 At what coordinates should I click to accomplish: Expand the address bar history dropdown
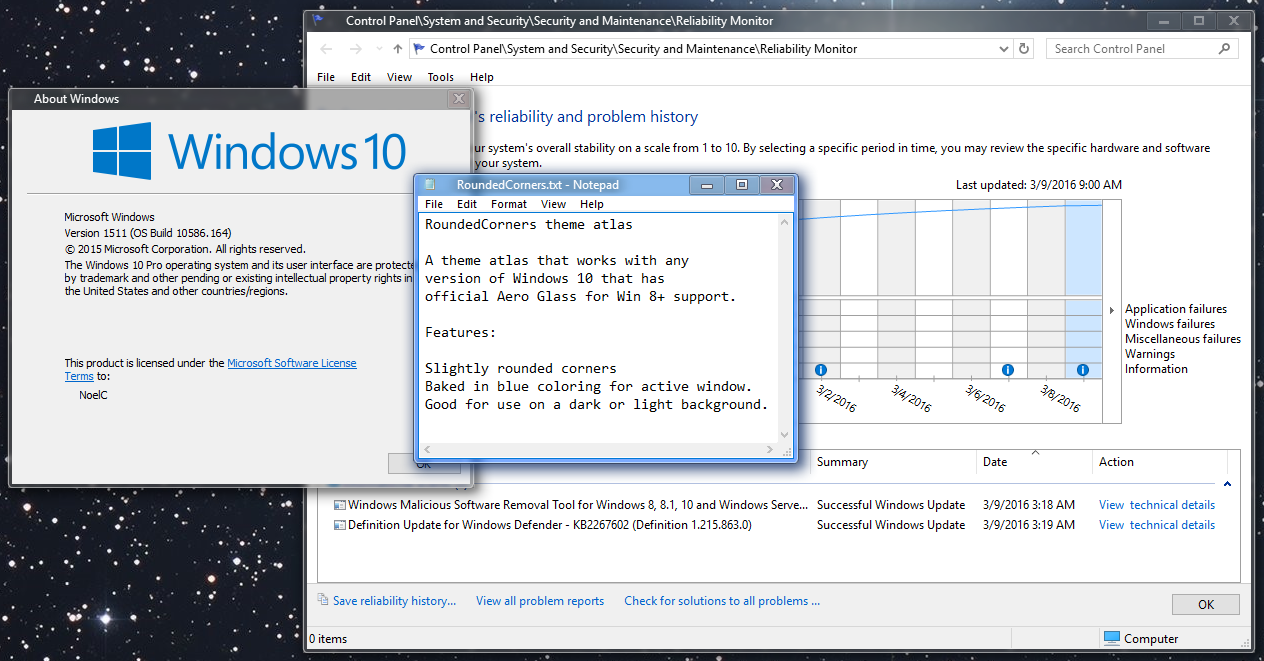1004,48
